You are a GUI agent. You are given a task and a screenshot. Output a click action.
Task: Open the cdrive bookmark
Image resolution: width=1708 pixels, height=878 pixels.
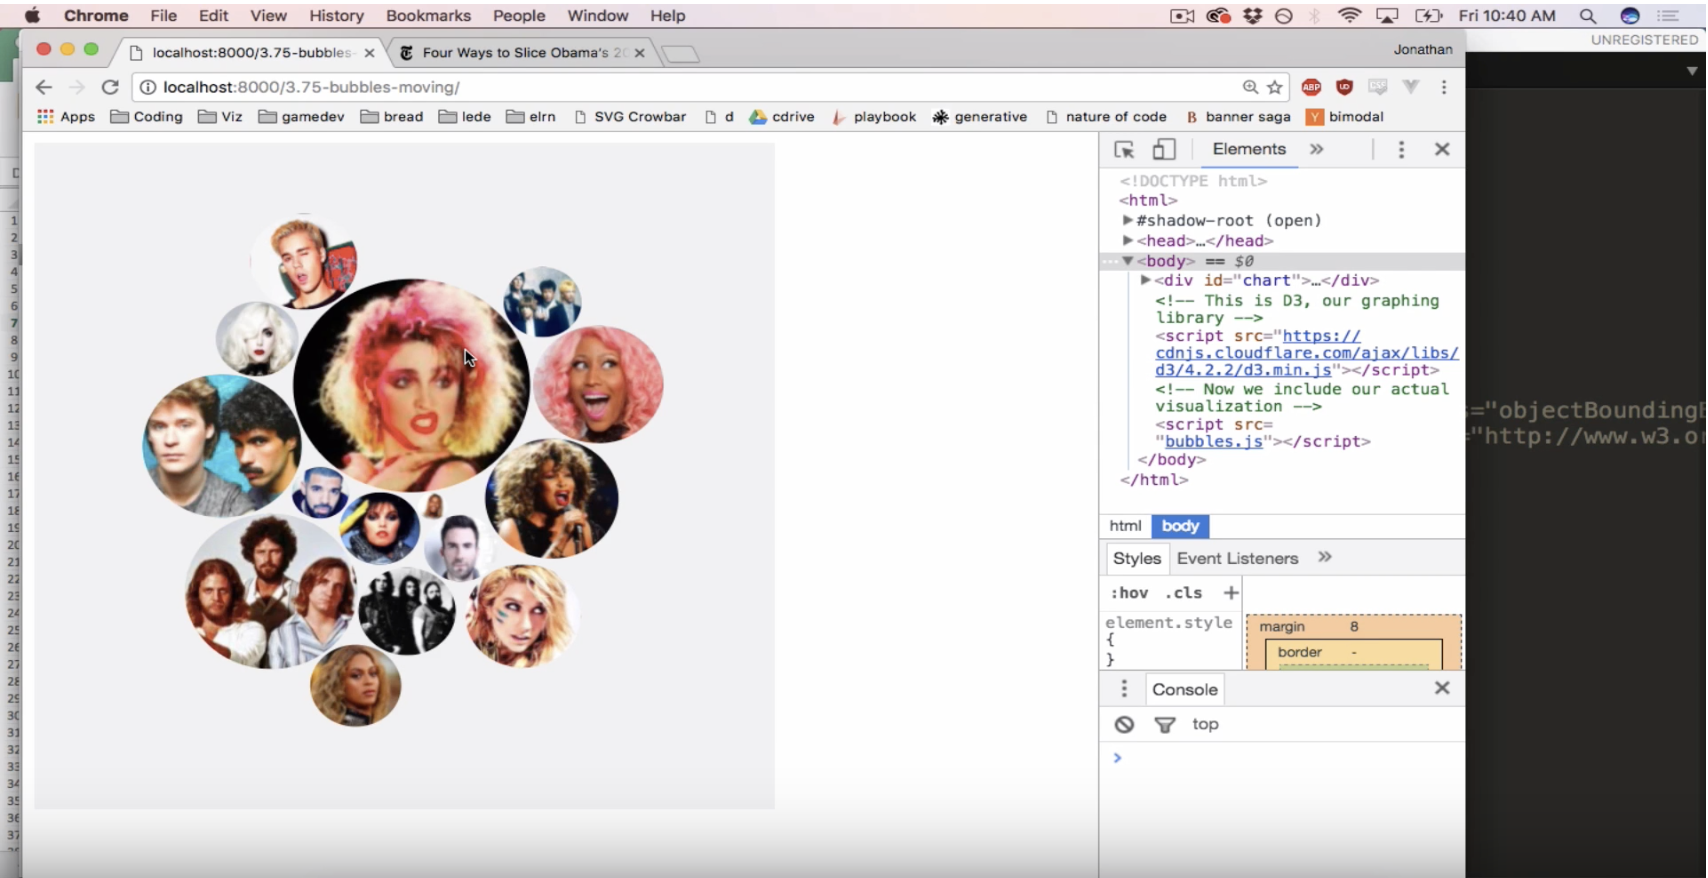(782, 116)
